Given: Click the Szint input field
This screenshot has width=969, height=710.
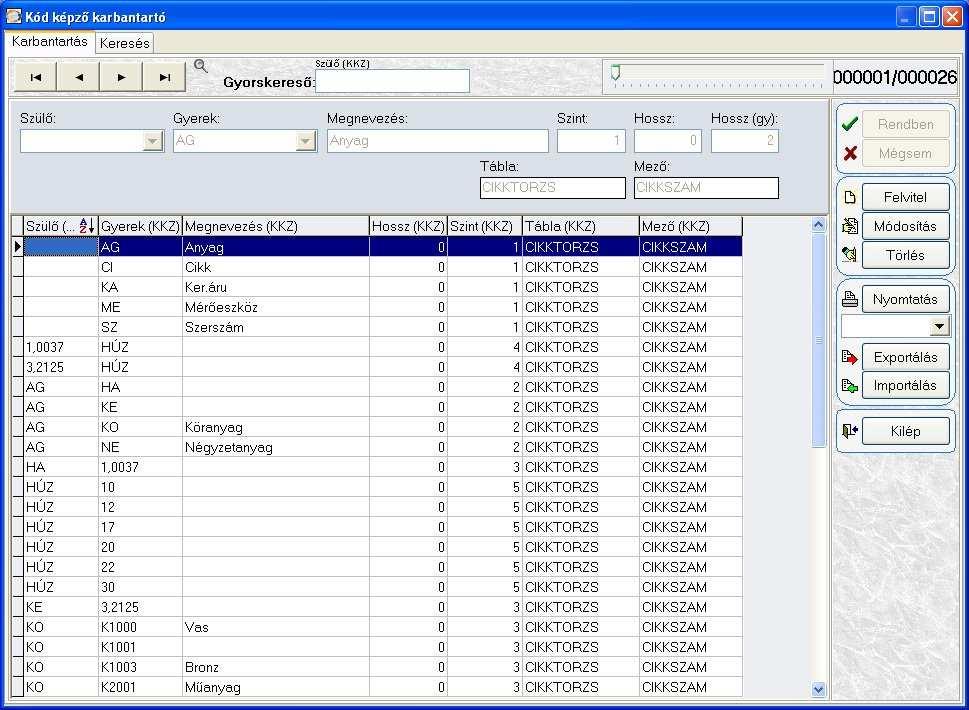Looking at the screenshot, I should point(591,141).
